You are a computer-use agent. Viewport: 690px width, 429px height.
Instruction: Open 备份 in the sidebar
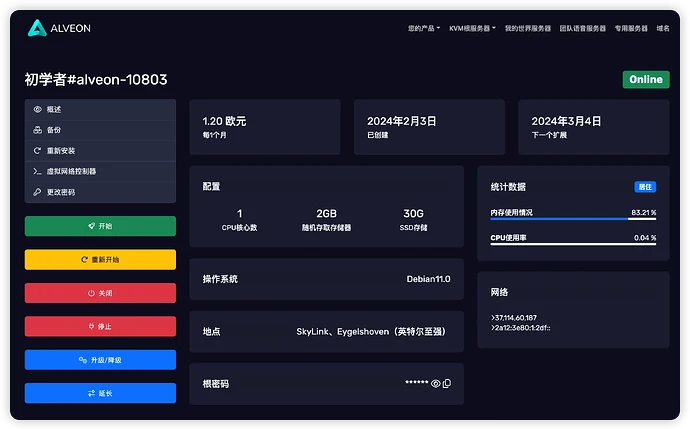(x=100, y=130)
